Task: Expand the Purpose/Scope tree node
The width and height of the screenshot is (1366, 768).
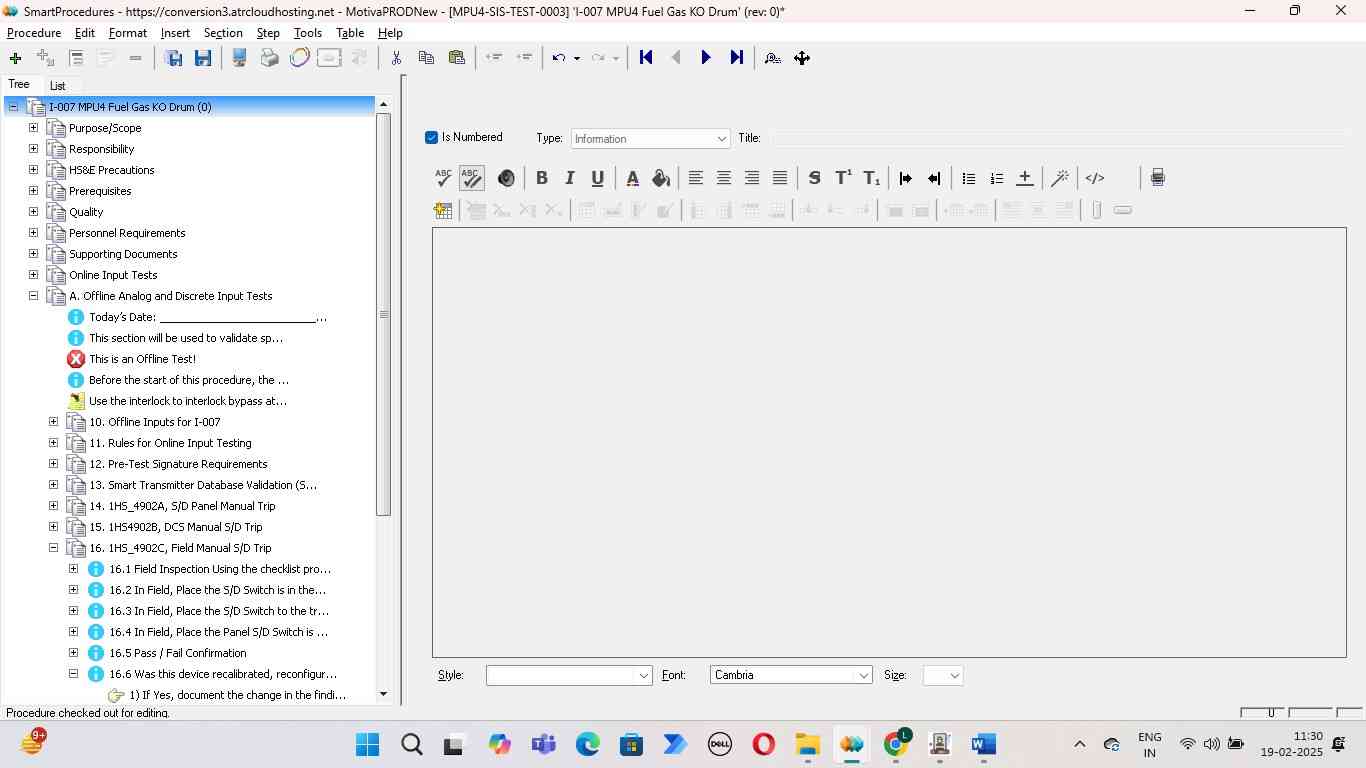Action: pyautogui.click(x=33, y=128)
